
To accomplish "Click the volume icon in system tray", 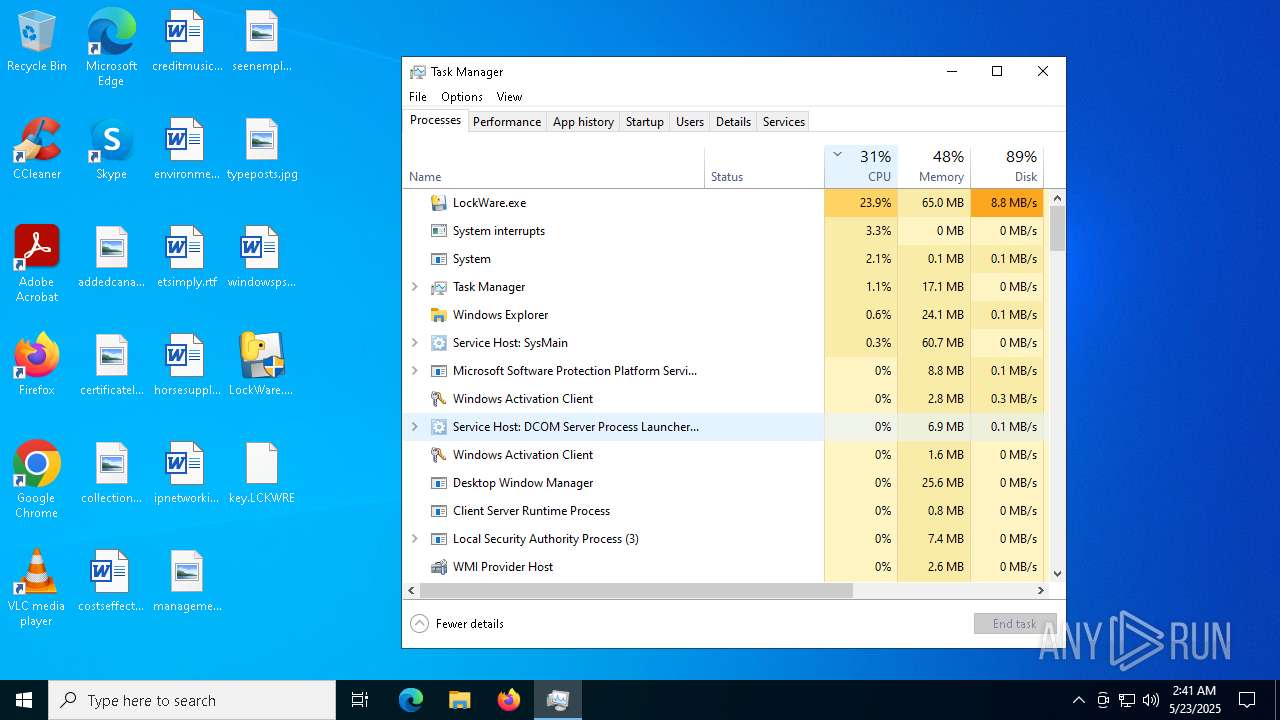I will pyautogui.click(x=1151, y=700).
